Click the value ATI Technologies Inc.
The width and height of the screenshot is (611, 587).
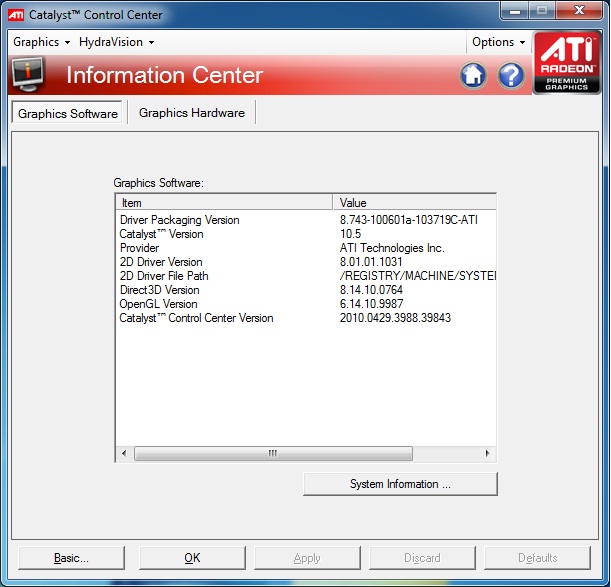click(x=392, y=248)
